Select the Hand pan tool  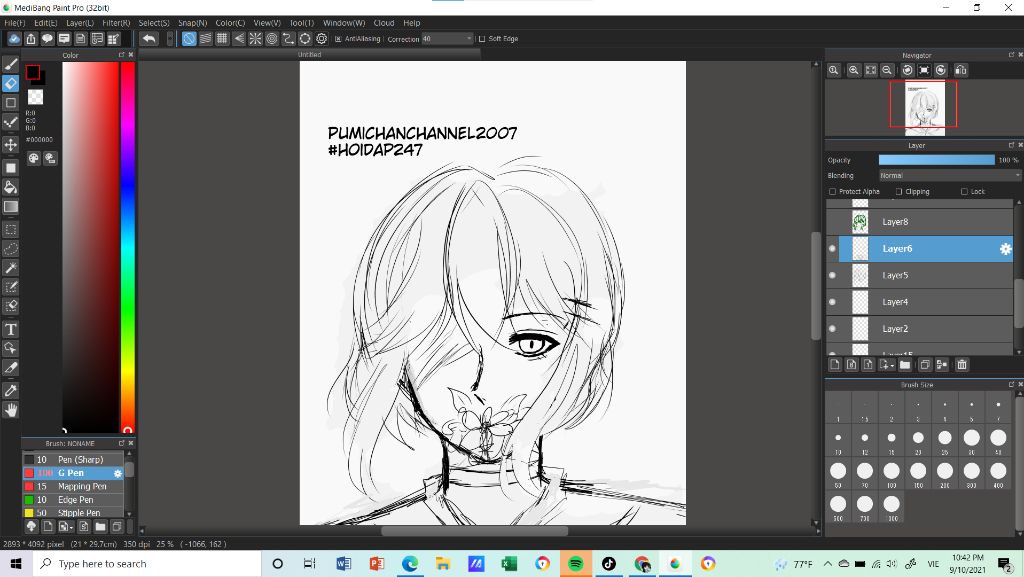[x=11, y=410]
